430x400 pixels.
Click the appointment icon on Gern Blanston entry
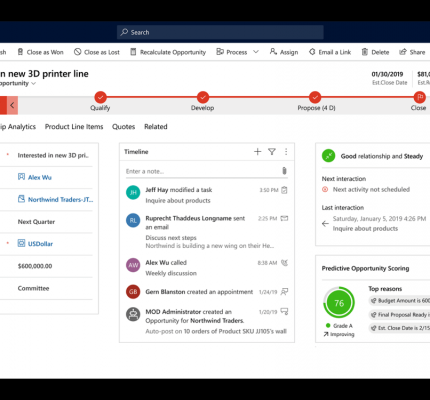click(284, 292)
